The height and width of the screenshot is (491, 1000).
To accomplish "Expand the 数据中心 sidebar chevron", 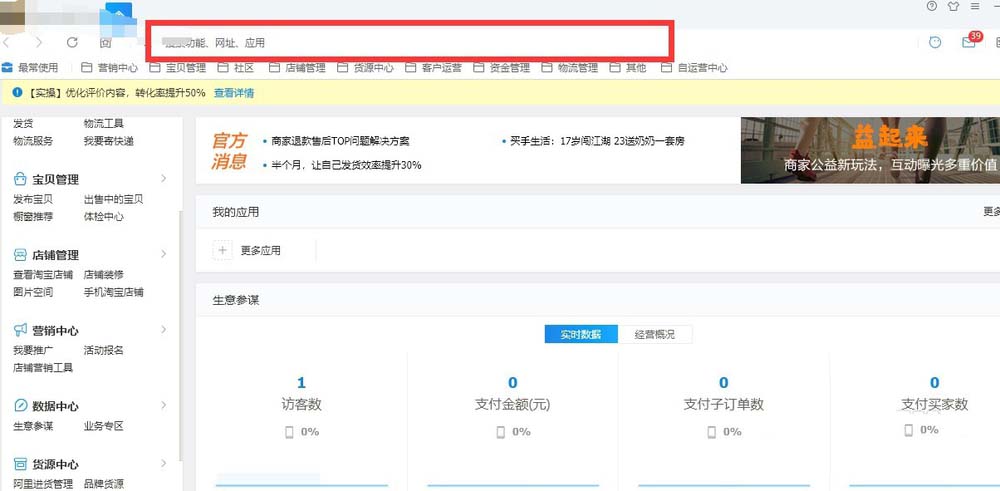I will [163, 405].
